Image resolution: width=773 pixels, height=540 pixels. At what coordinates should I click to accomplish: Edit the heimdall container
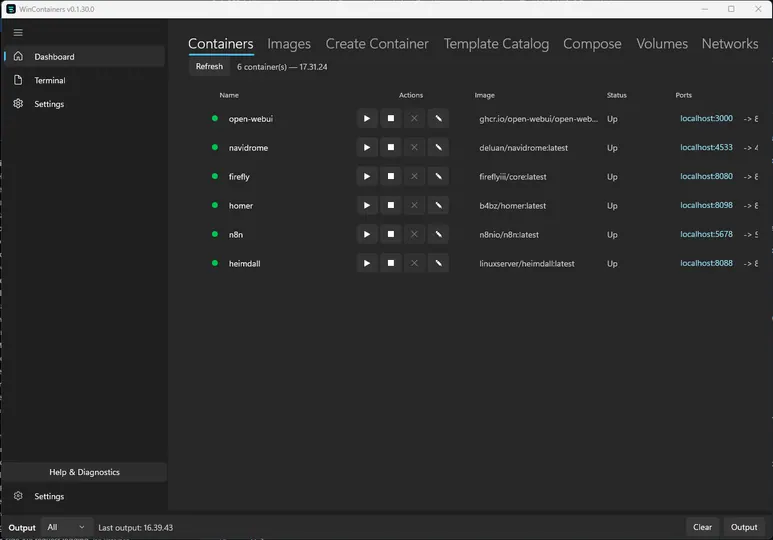[438, 263]
